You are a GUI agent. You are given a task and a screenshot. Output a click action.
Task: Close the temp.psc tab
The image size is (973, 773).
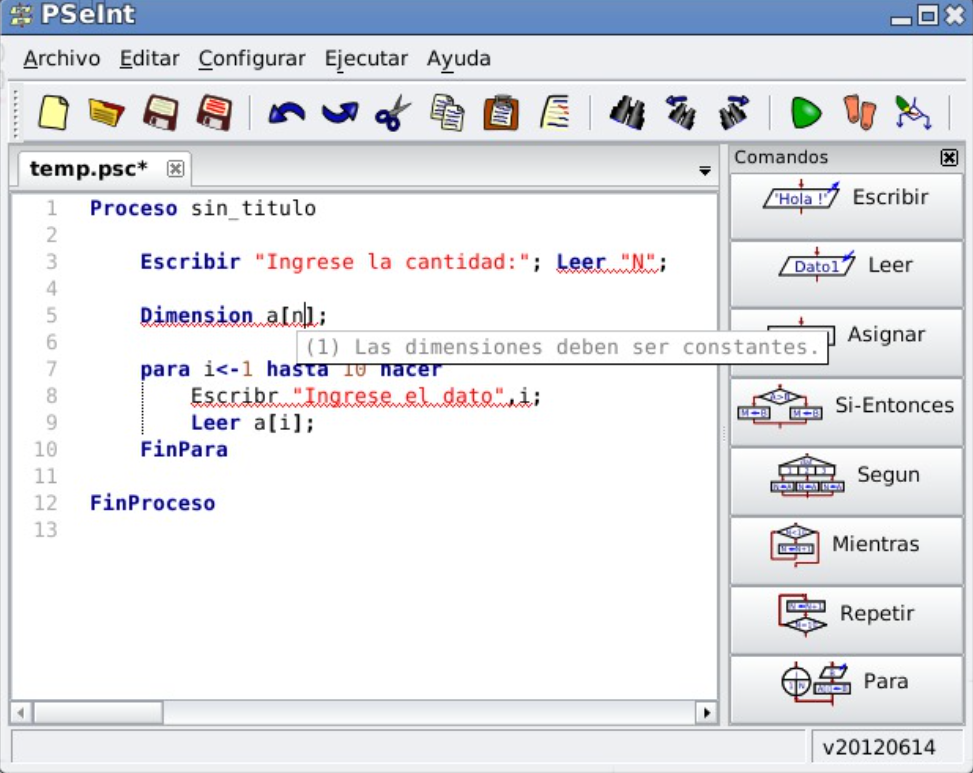pyautogui.click(x=175, y=168)
